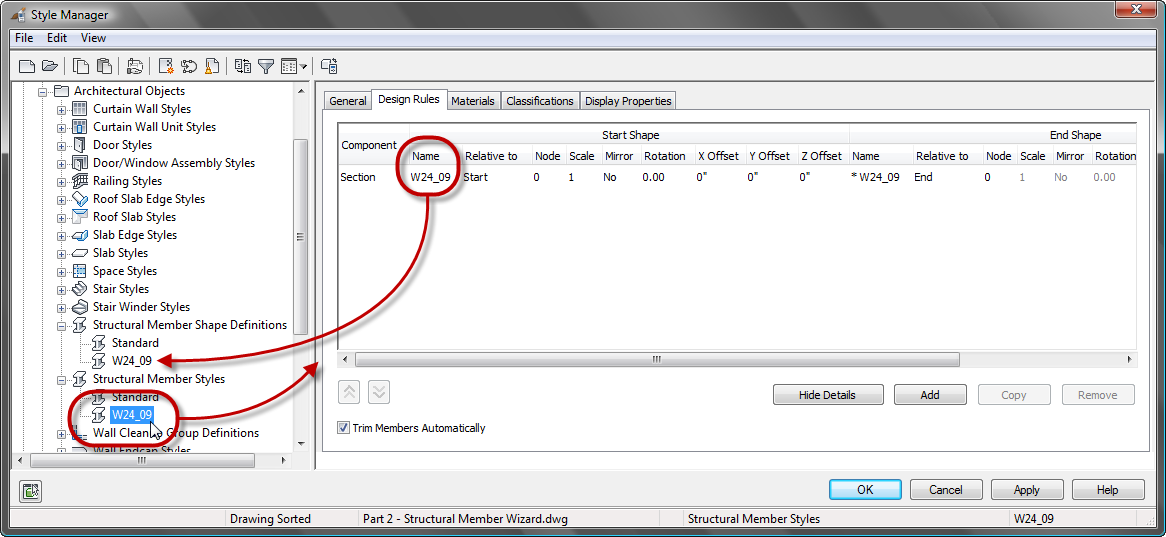Open the Views dropdown arrow in toolbar
The image size is (1166, 537).
pyautogui.click(x=303, y=67)
